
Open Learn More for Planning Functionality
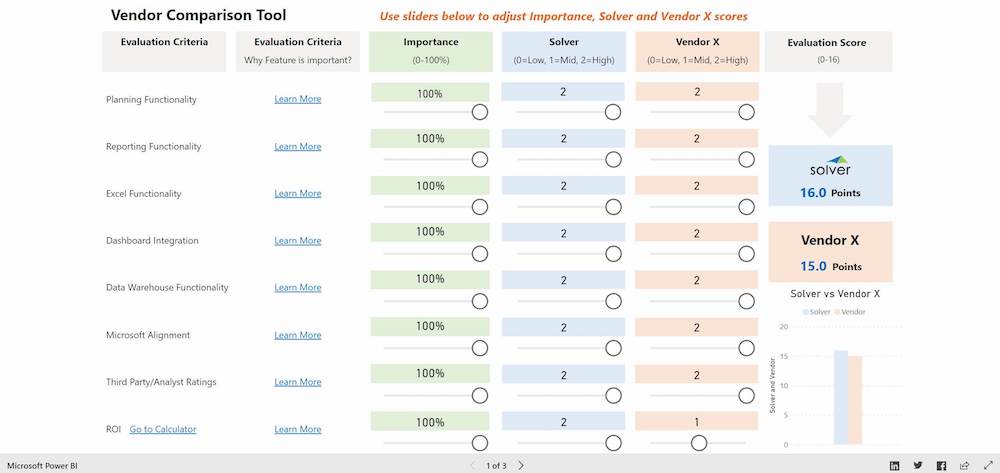(x=298, y=99)
